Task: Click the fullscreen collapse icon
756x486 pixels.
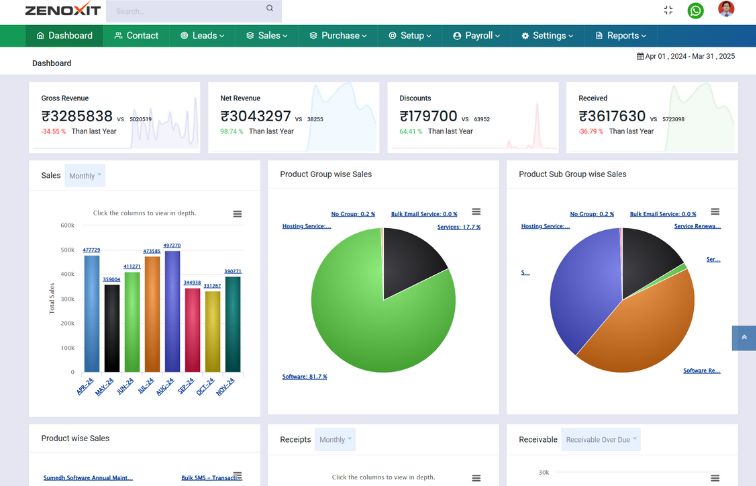Action: point(668,10)
